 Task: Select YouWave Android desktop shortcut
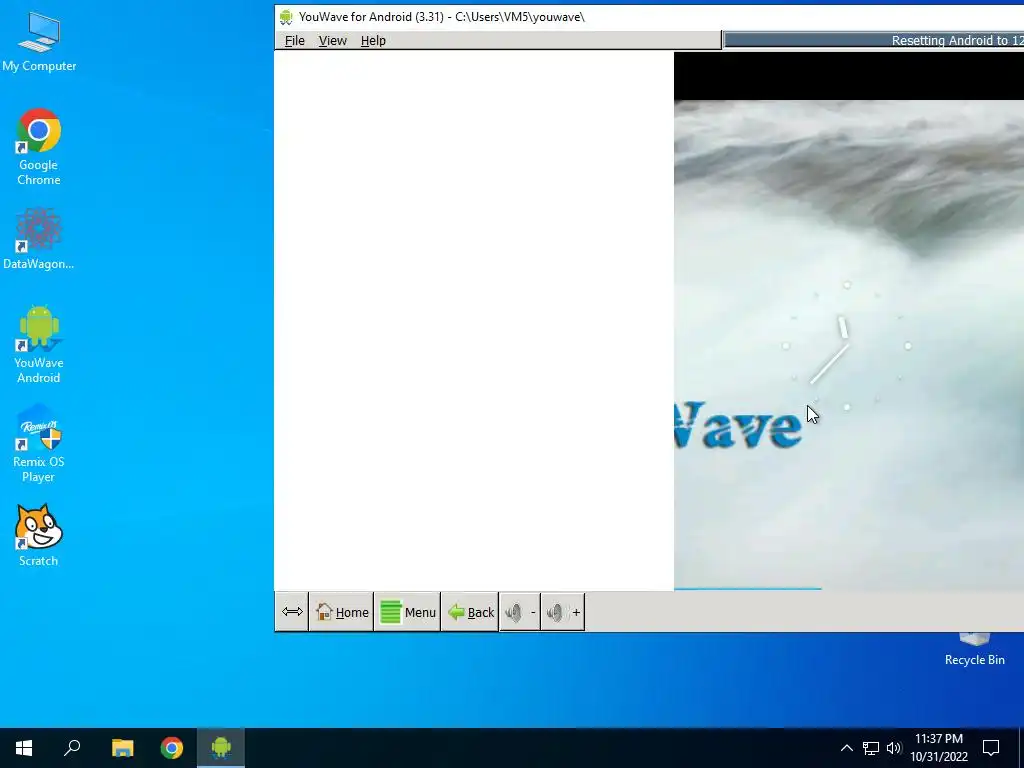click(x=39, y=344)
